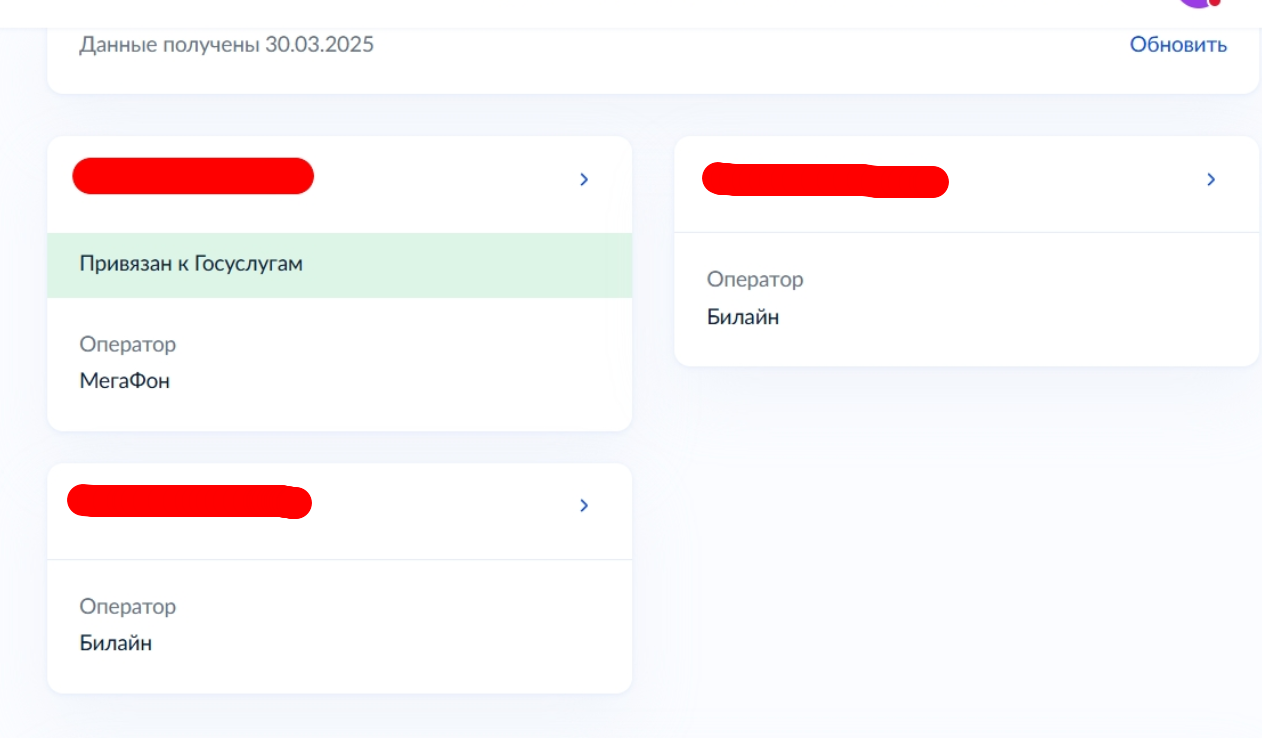The image size is (1262, 738).
Task: Click Билайн operator name in the right card
Action: tap(743, 318)
